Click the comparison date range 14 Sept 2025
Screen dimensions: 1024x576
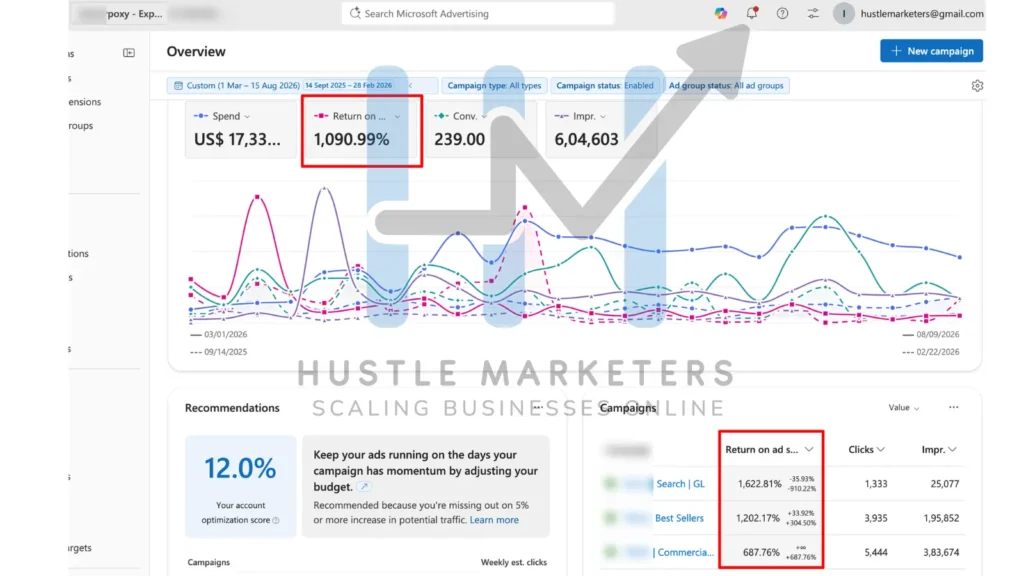349,86
